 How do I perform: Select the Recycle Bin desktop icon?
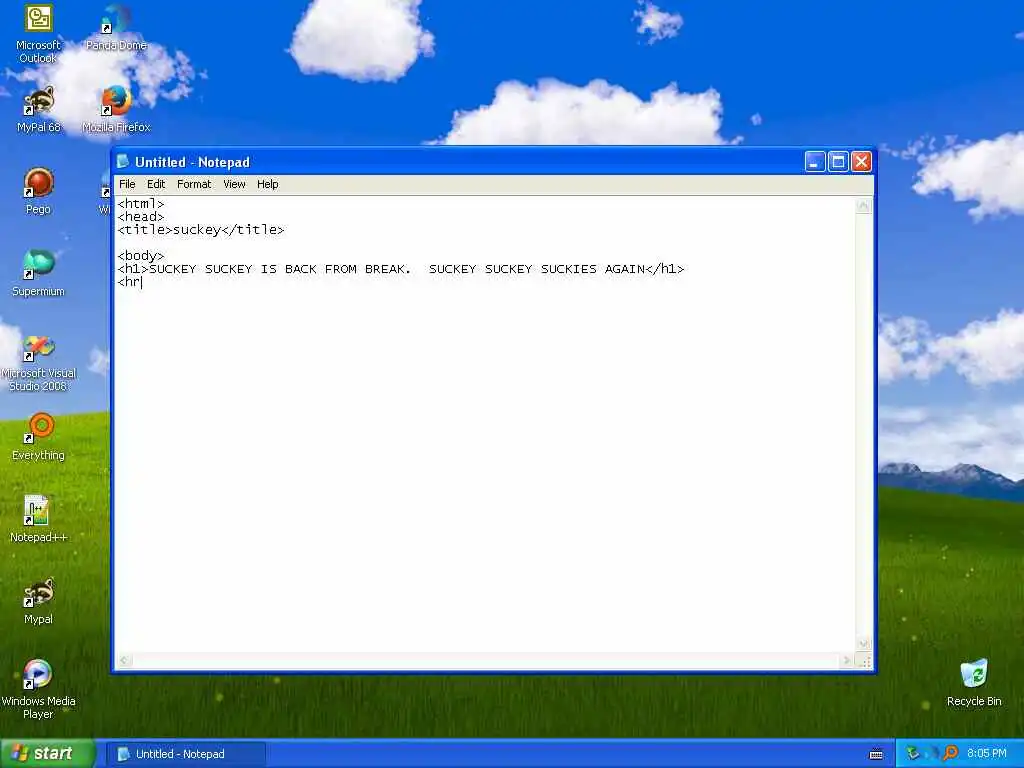974,683
